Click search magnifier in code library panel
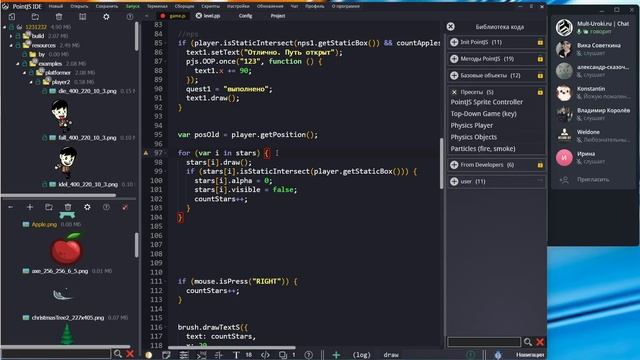Viewport: 640px width, 360px height. point(528,342)
